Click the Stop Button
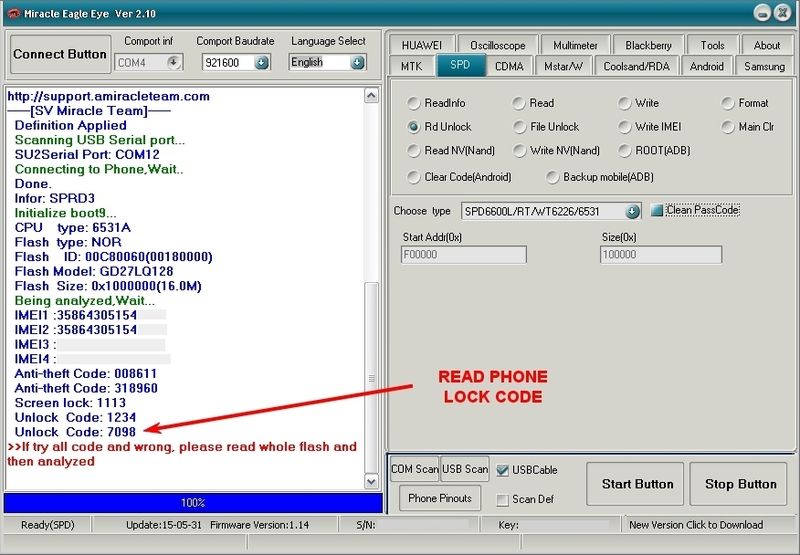The image size is (800, 555). pyautogui.click(x=740, y=484)
